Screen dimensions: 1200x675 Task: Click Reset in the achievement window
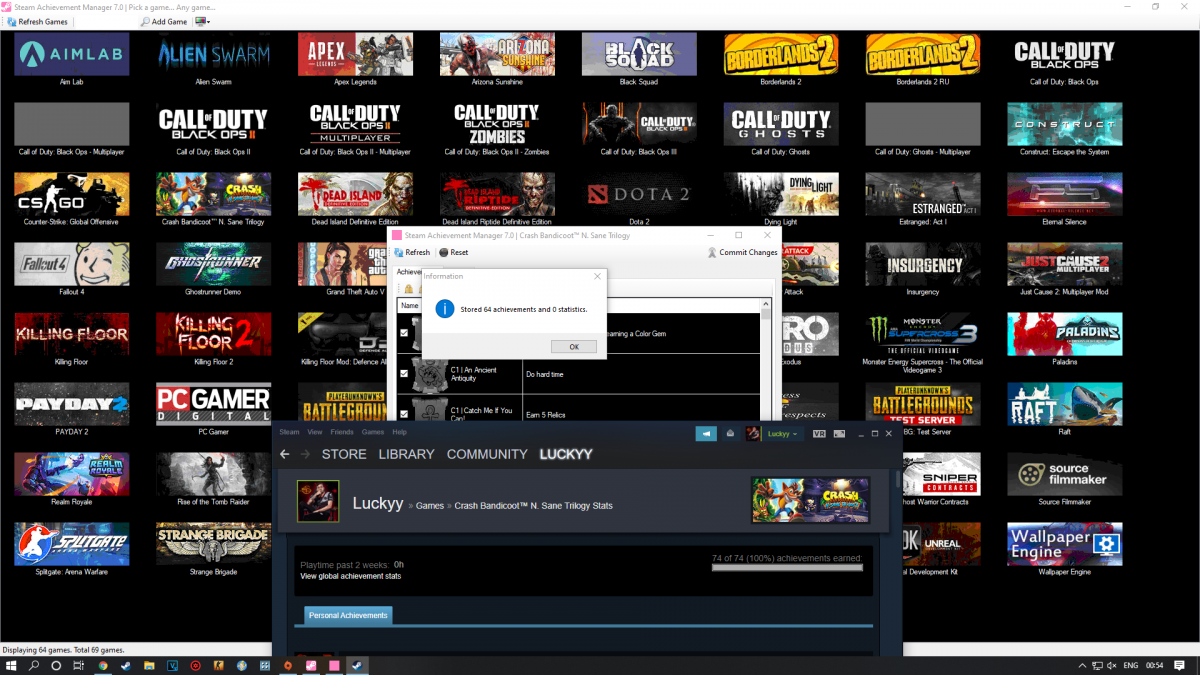[x=454, y=252]
